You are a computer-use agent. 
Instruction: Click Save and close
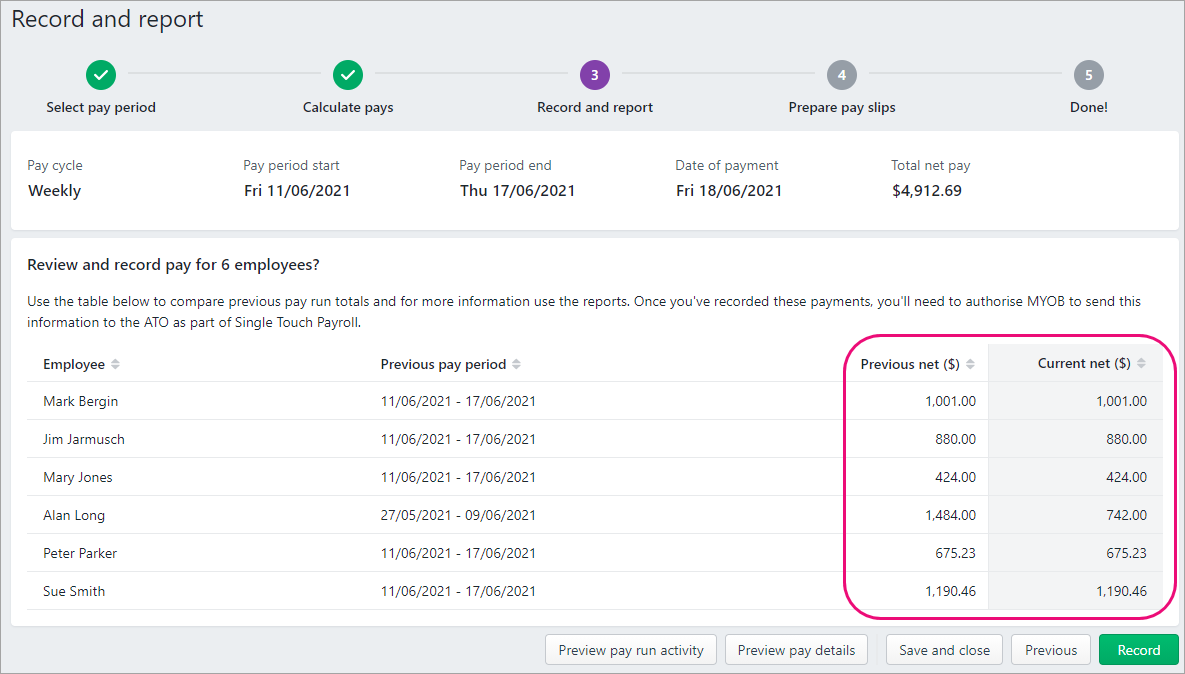(x=944, y=650)
